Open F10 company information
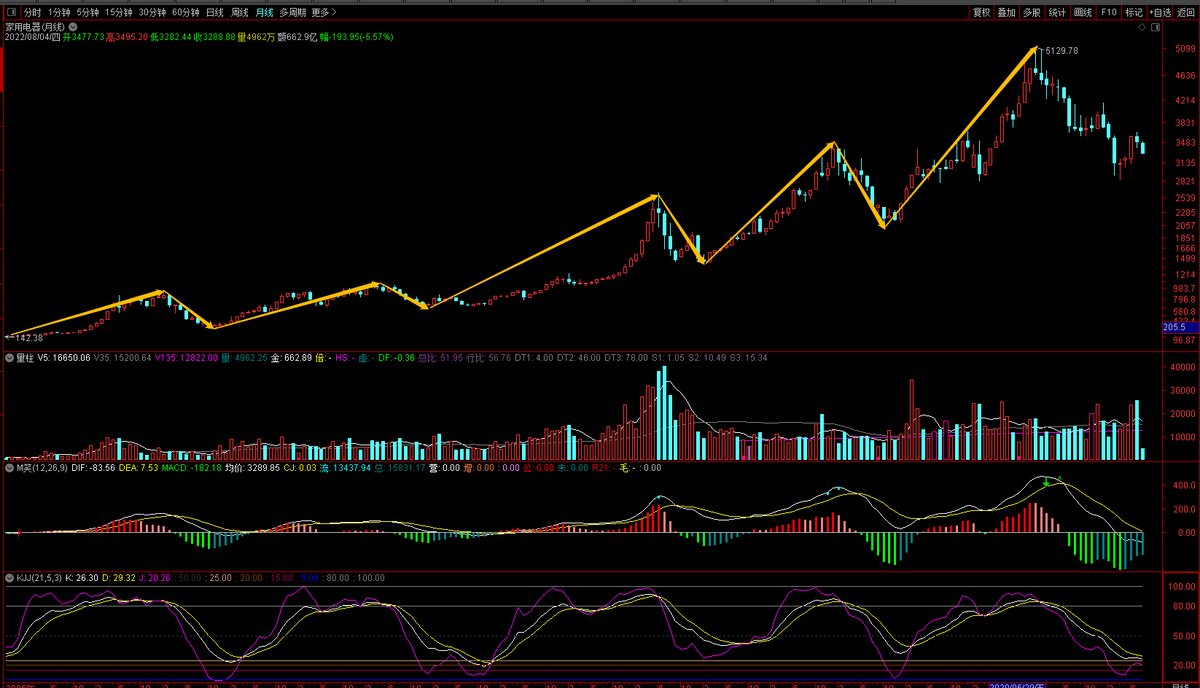The width and height of the screenshot is (1200, 688). click(x=1108, y=12)
